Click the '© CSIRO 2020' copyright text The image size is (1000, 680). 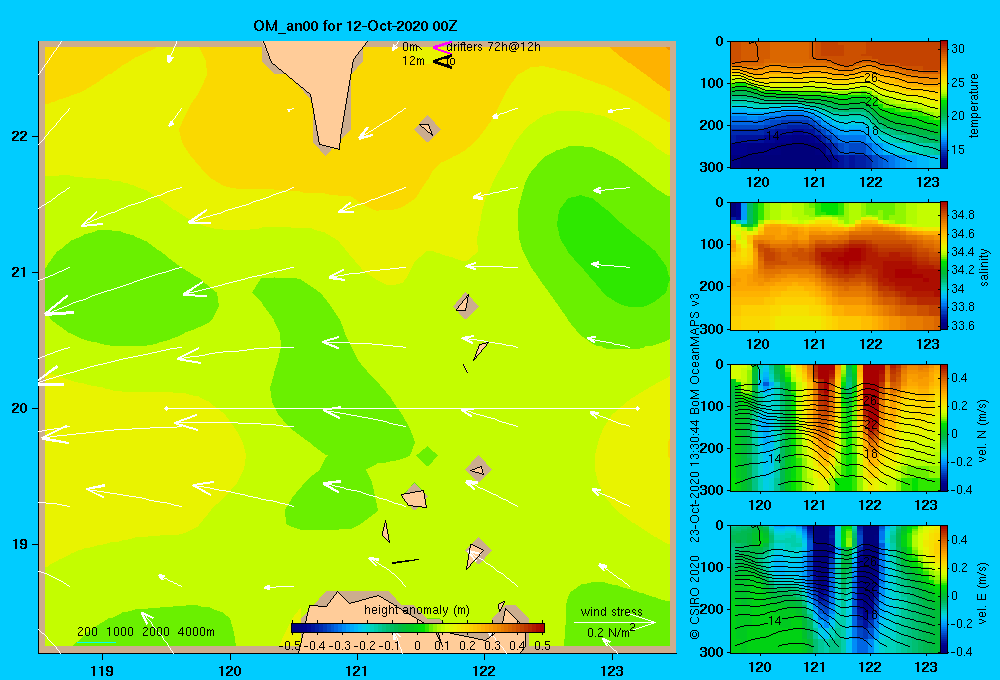[x=695, y=596]
